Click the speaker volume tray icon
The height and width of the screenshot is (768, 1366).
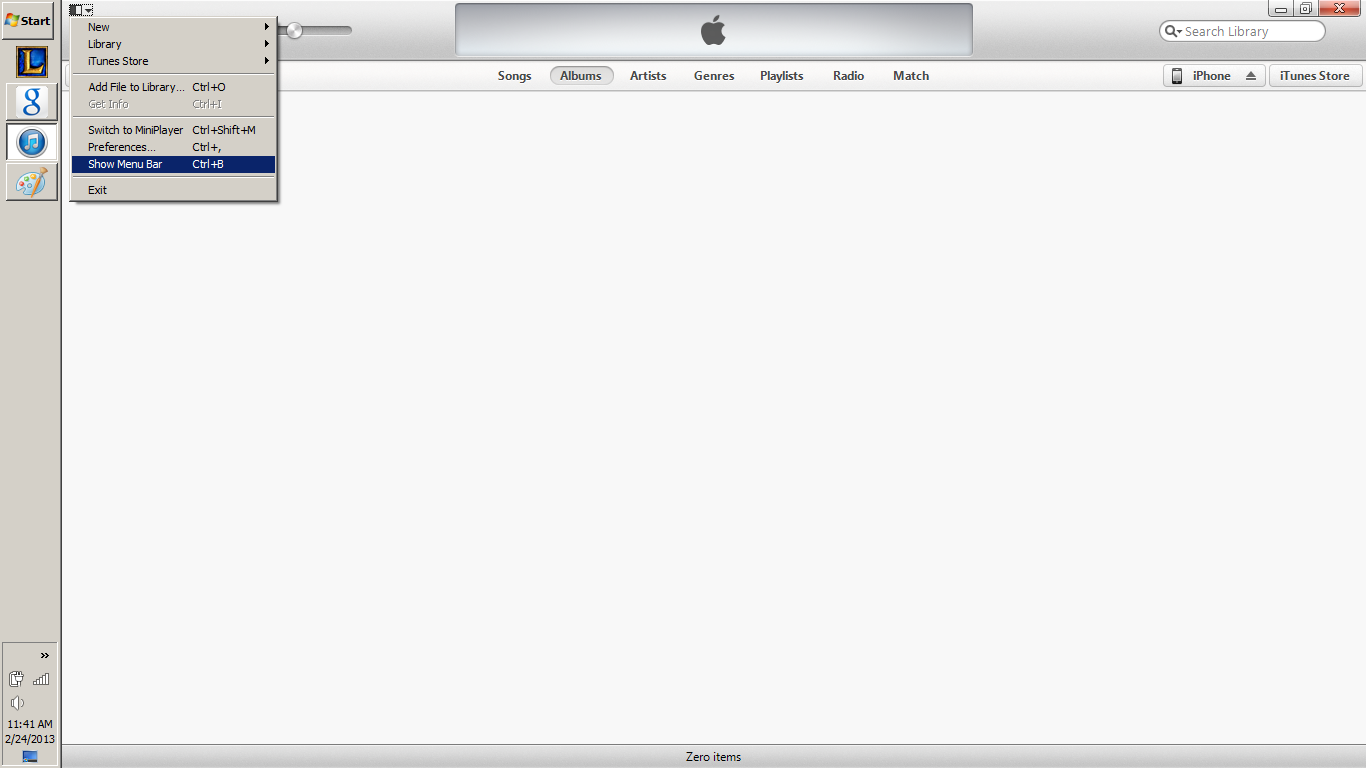tap(16, 703)
